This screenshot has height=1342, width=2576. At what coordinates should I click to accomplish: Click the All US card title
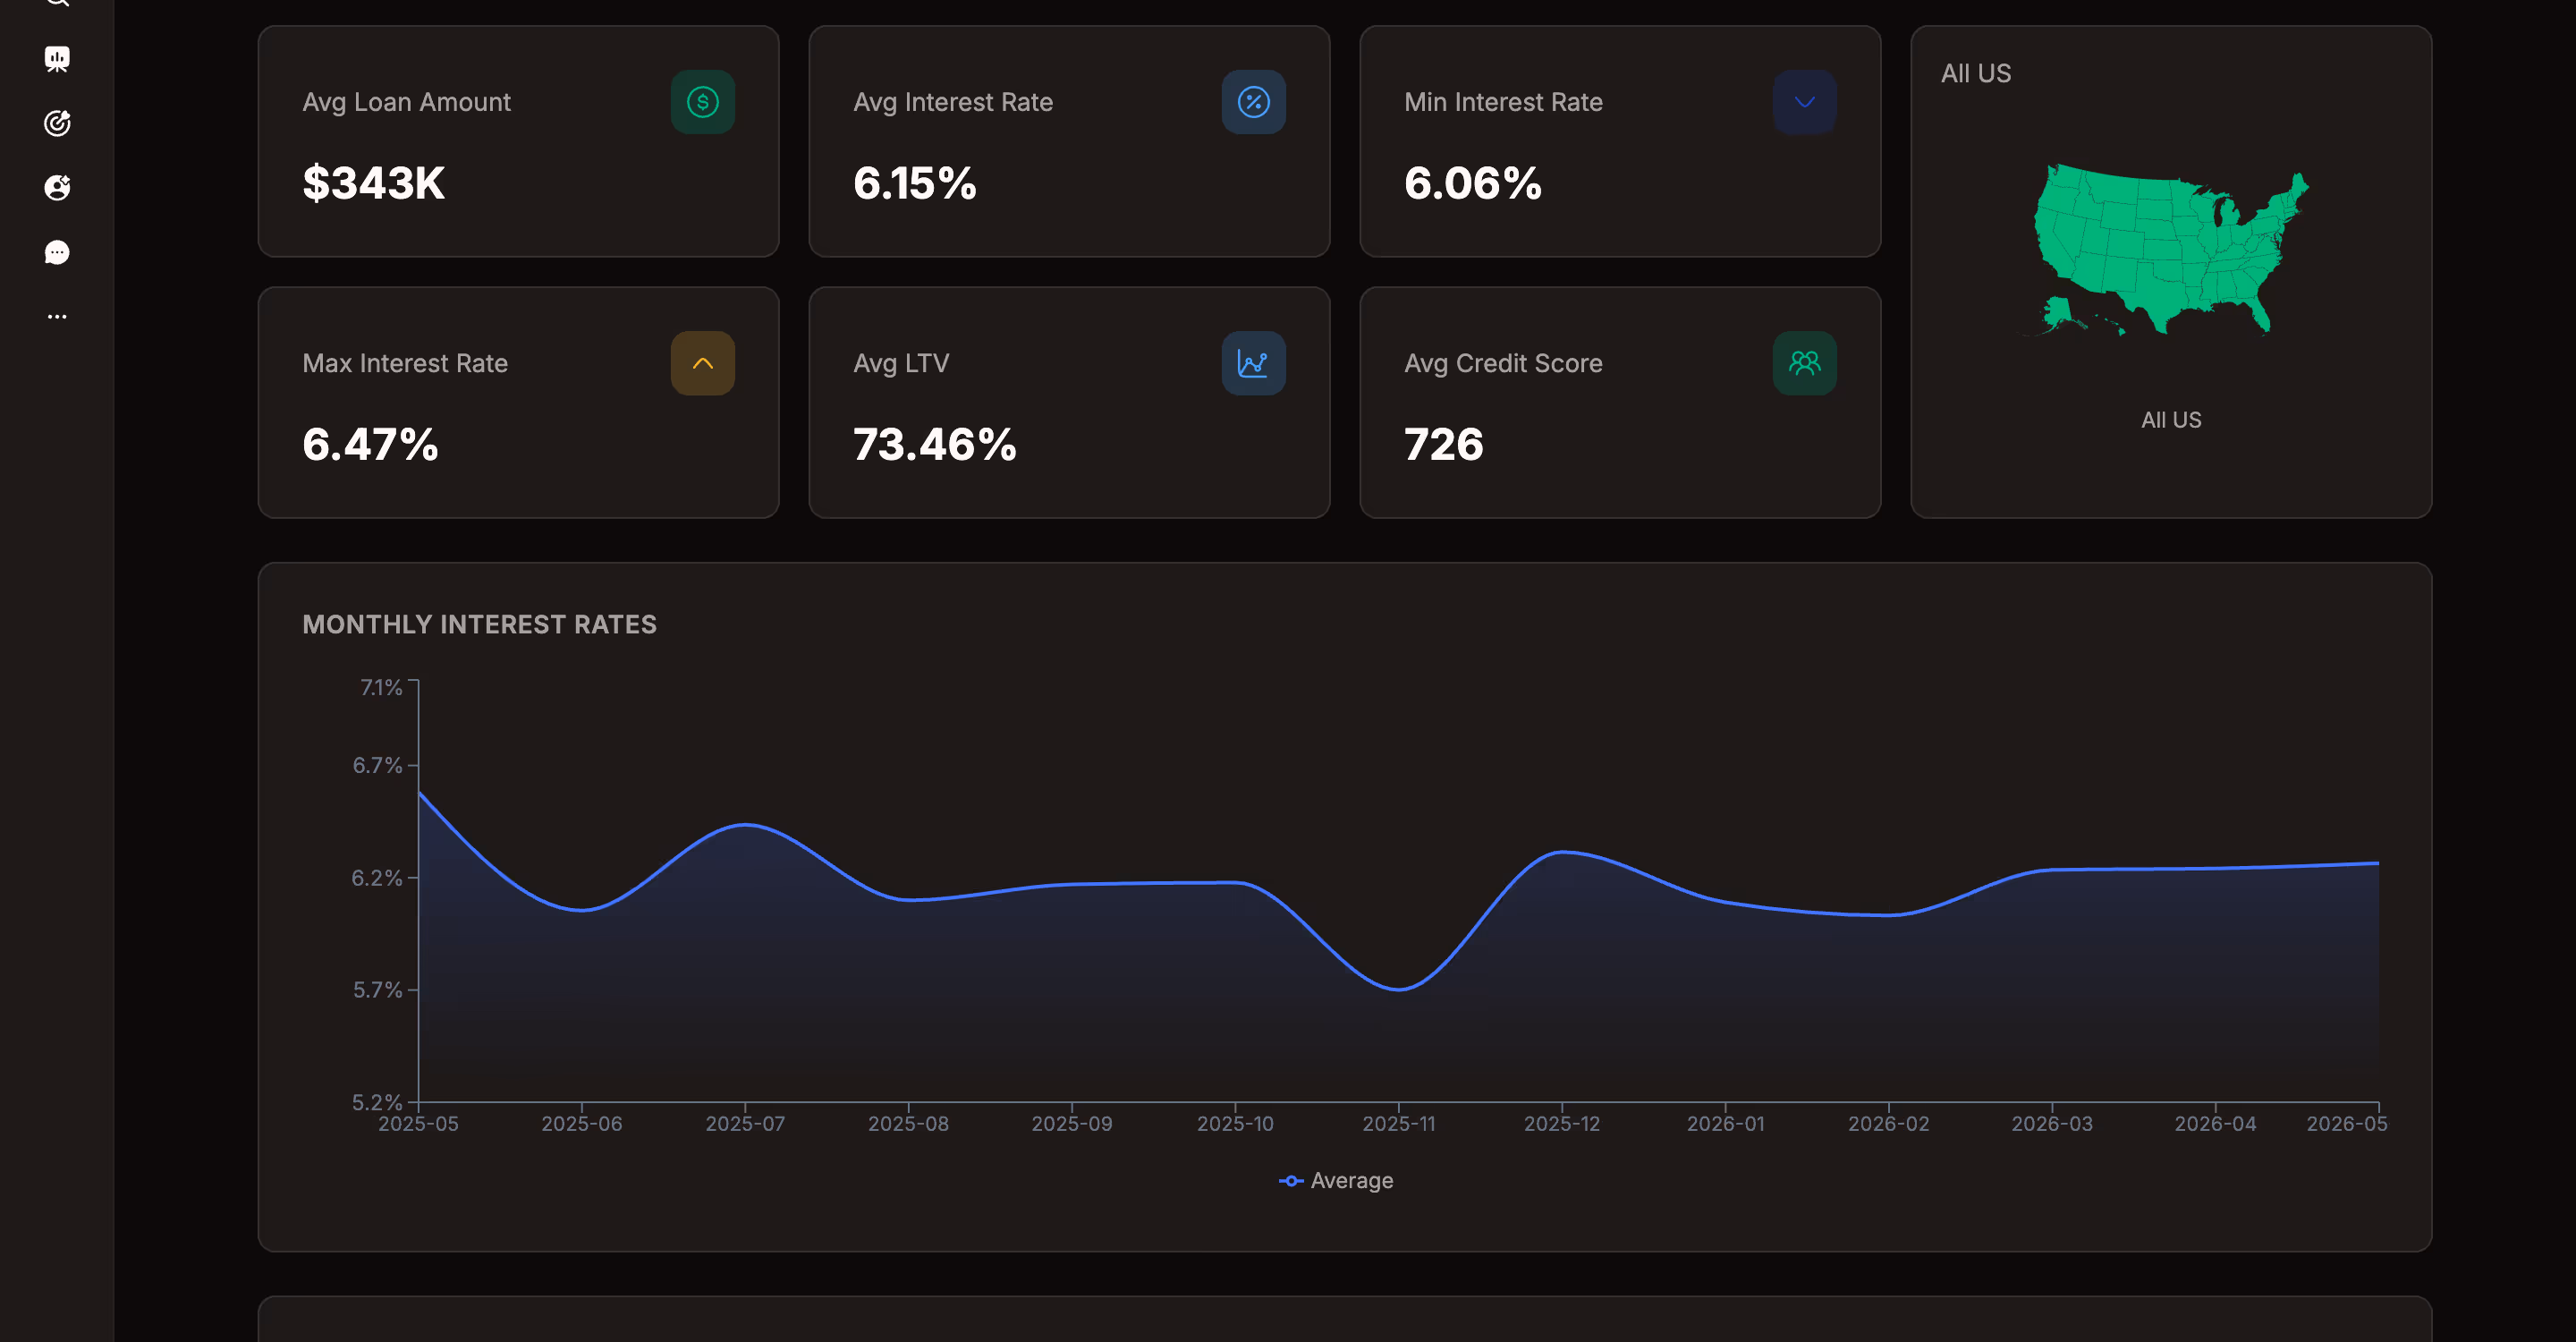point(1976,73)
